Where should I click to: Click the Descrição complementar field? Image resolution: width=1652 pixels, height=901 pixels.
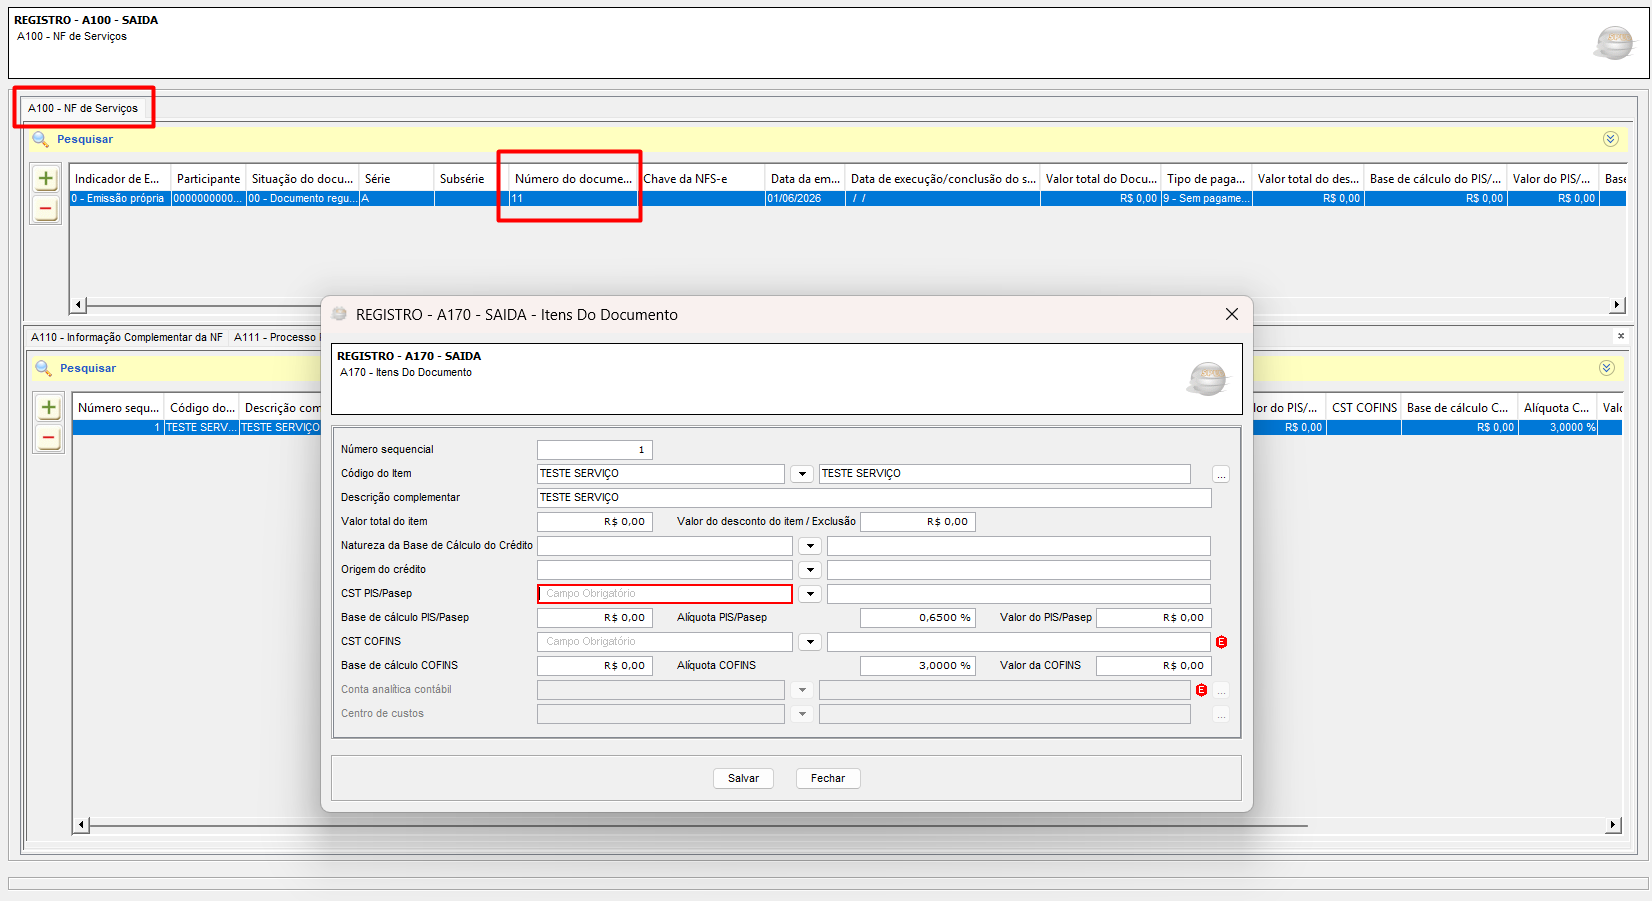874,498
